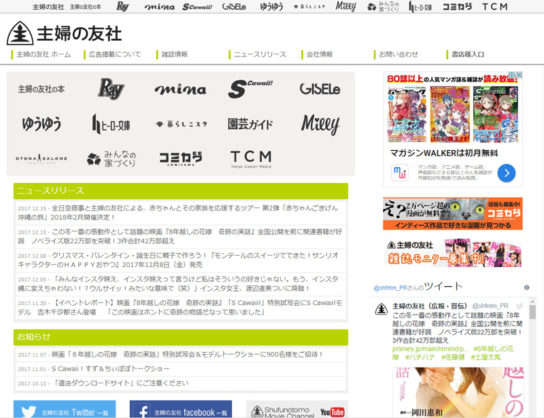Click the 主婦の友社 Twitter一覧 button
Screen dimensions: 544x418
coord(65,409)
